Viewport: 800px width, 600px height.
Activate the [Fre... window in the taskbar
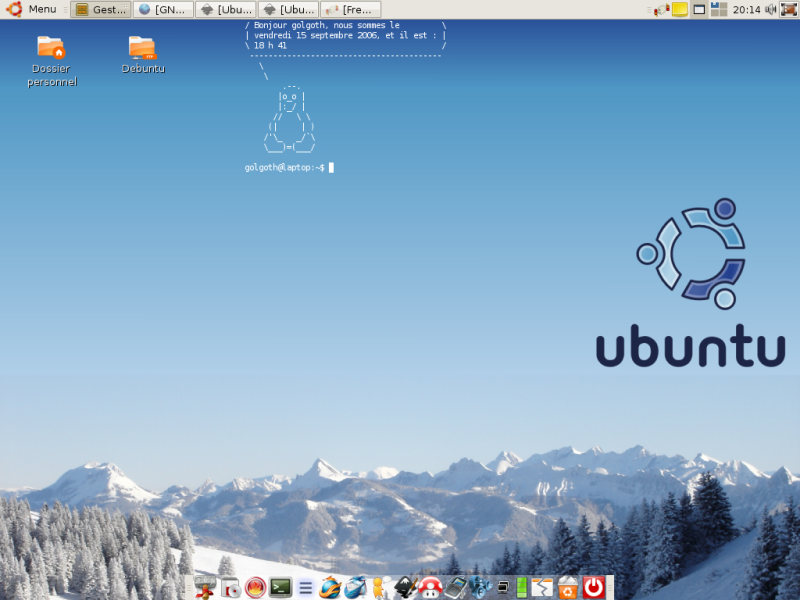(x=351, y=9)
